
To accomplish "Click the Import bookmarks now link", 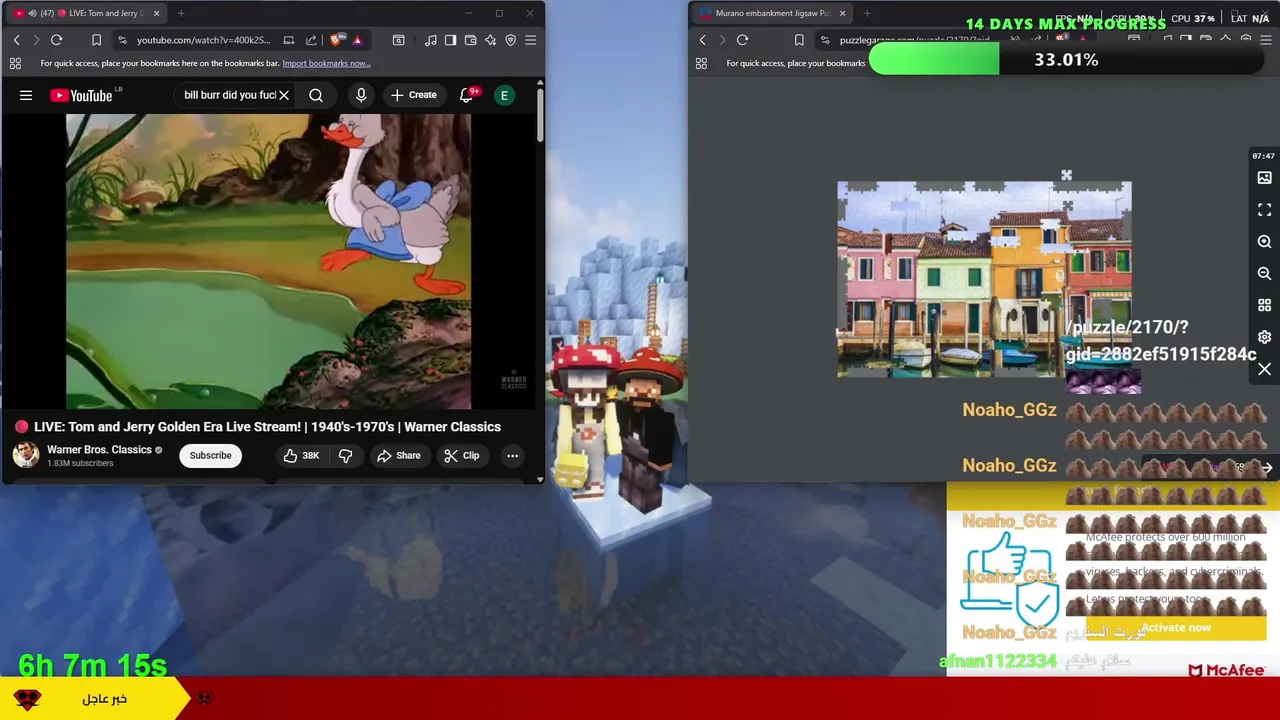I will [x=326, y=63].
